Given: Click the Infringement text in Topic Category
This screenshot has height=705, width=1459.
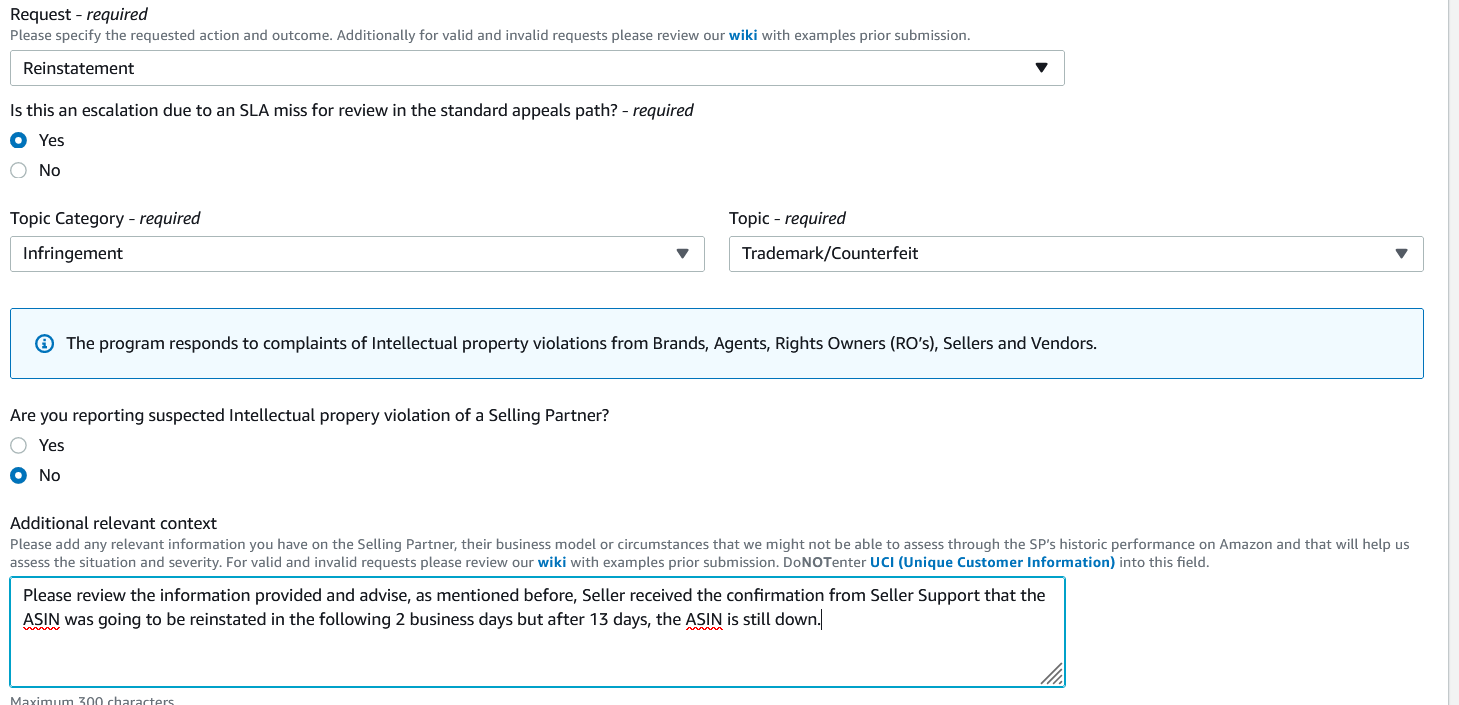Looking at the screenshot, I should click(x=73, y=253).
